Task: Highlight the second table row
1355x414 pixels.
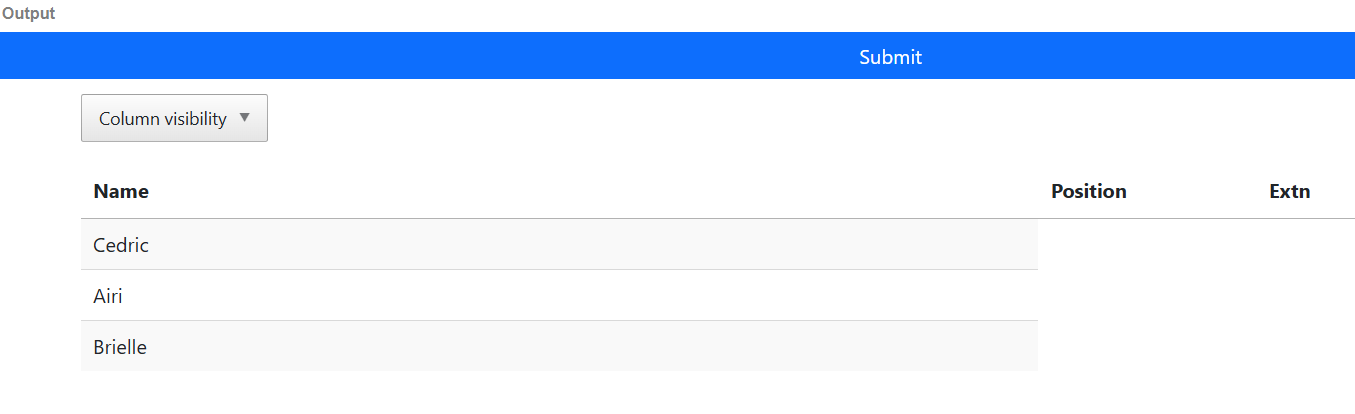Action: tap(559, 296)
